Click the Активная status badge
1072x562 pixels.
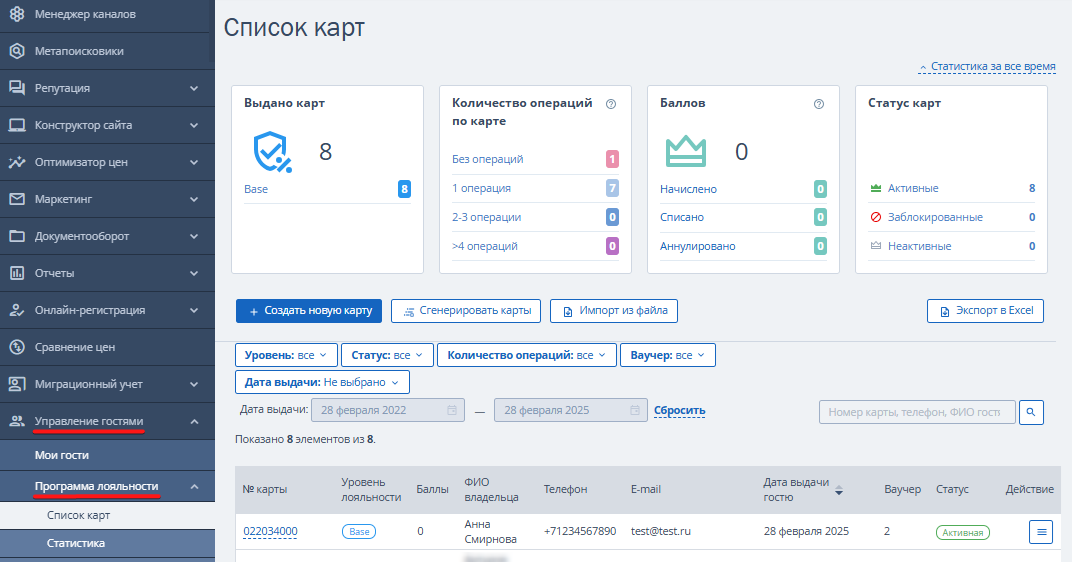963,532
